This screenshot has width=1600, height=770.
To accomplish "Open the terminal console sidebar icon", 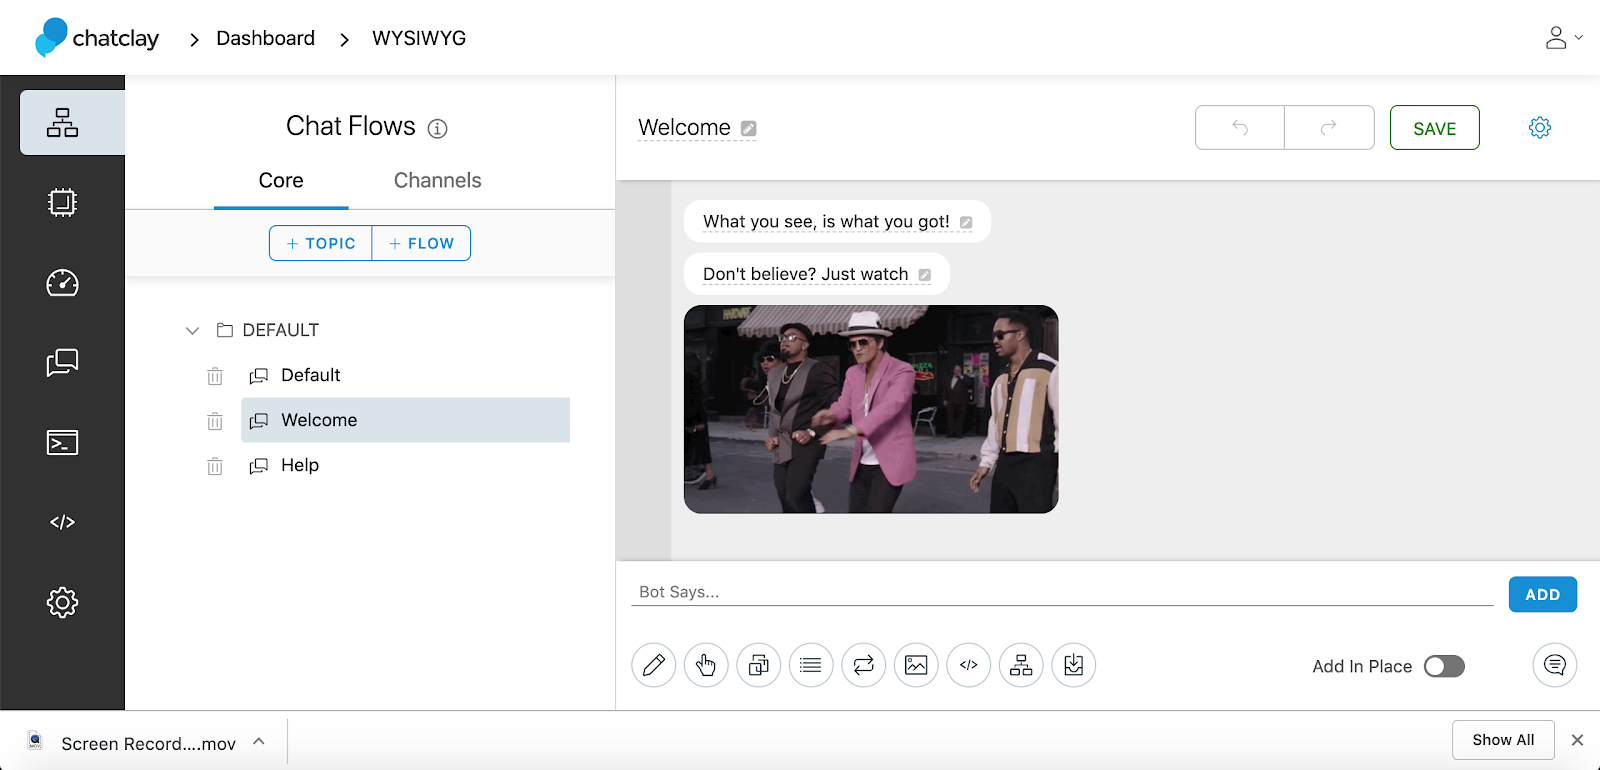I will pos(62,442).
